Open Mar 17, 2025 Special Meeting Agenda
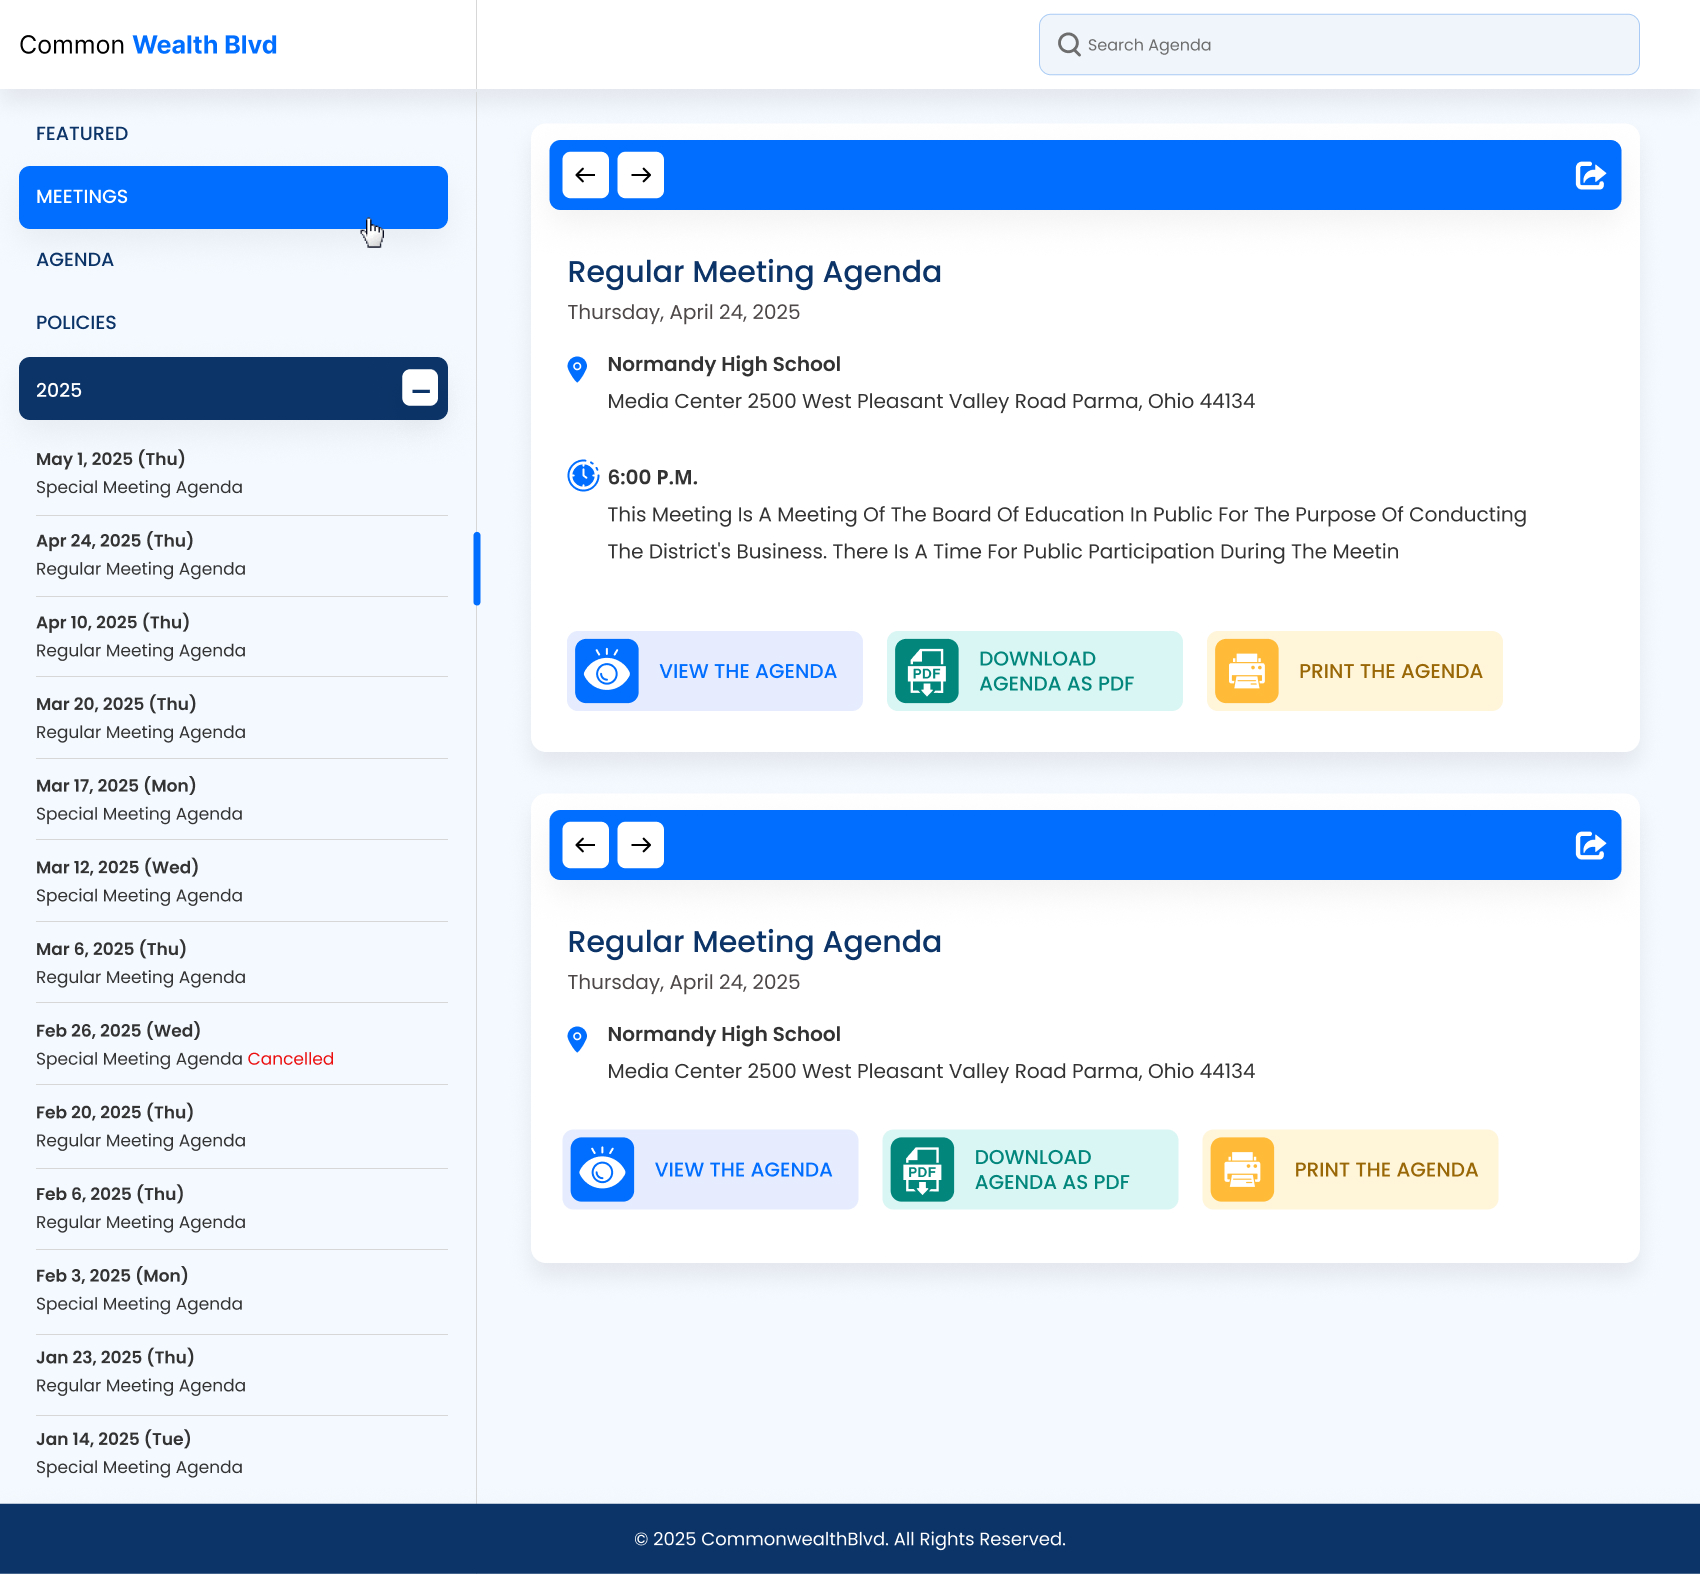 coord(241,800)
